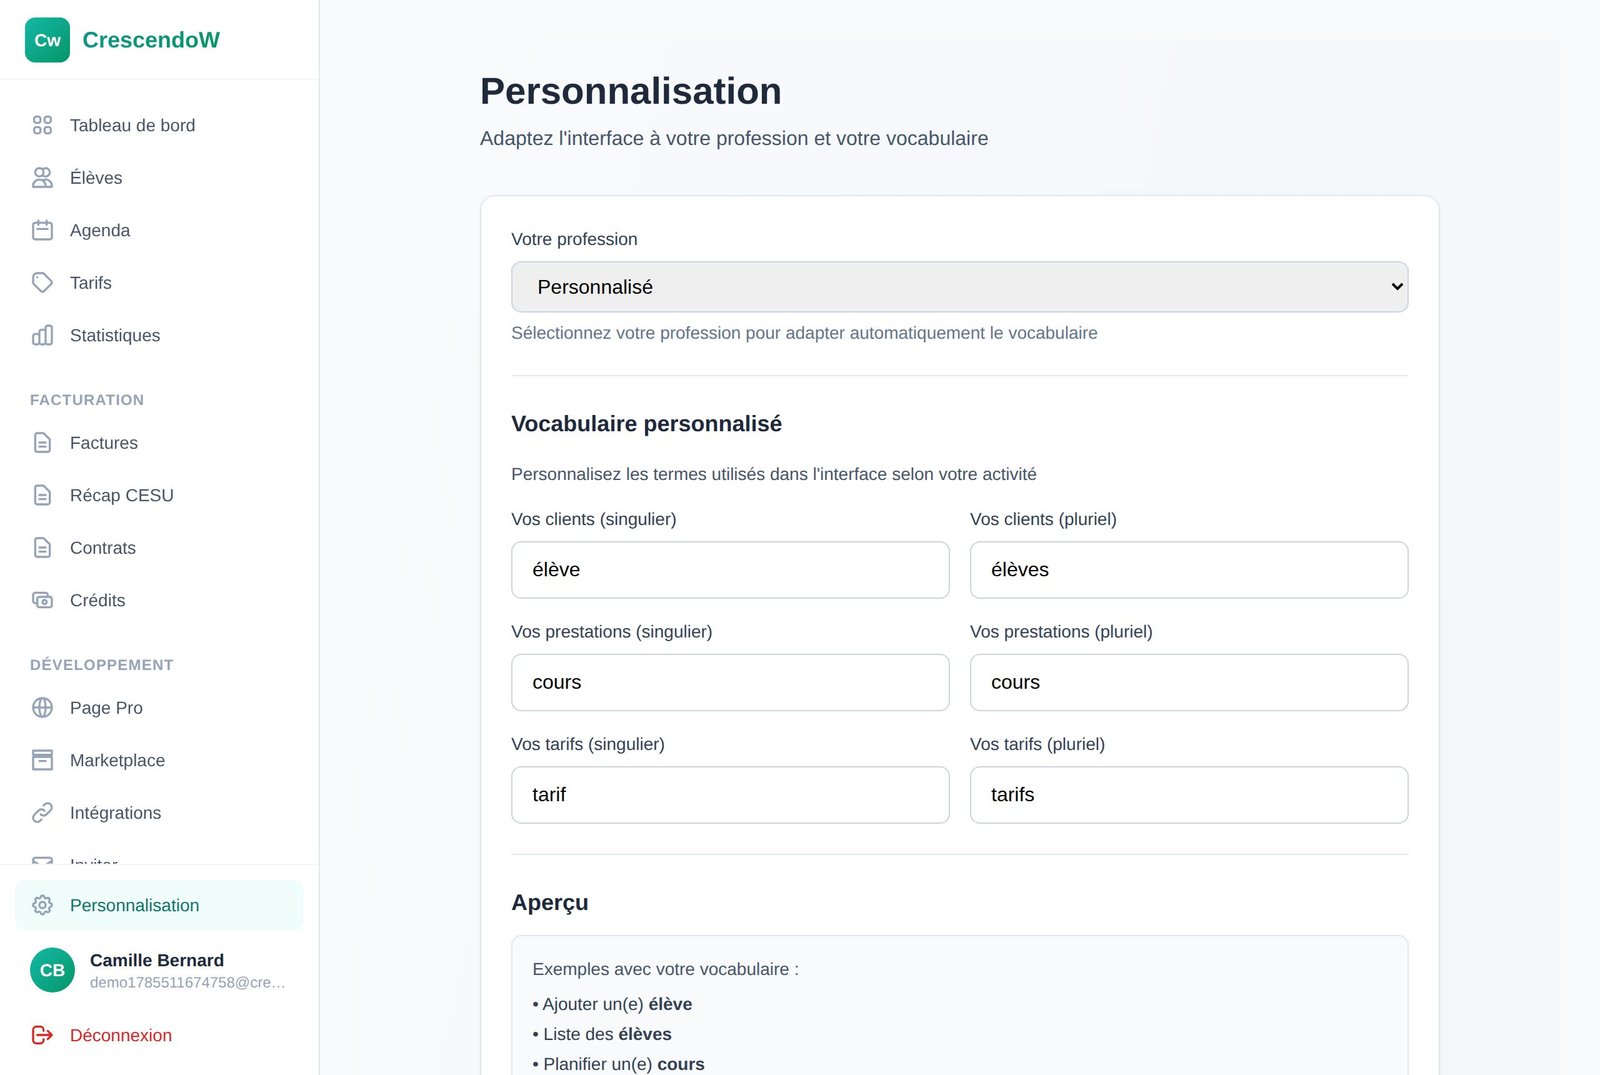Click the Page Pro globe icon
1600x1075 pixels.
pos(42,708)
